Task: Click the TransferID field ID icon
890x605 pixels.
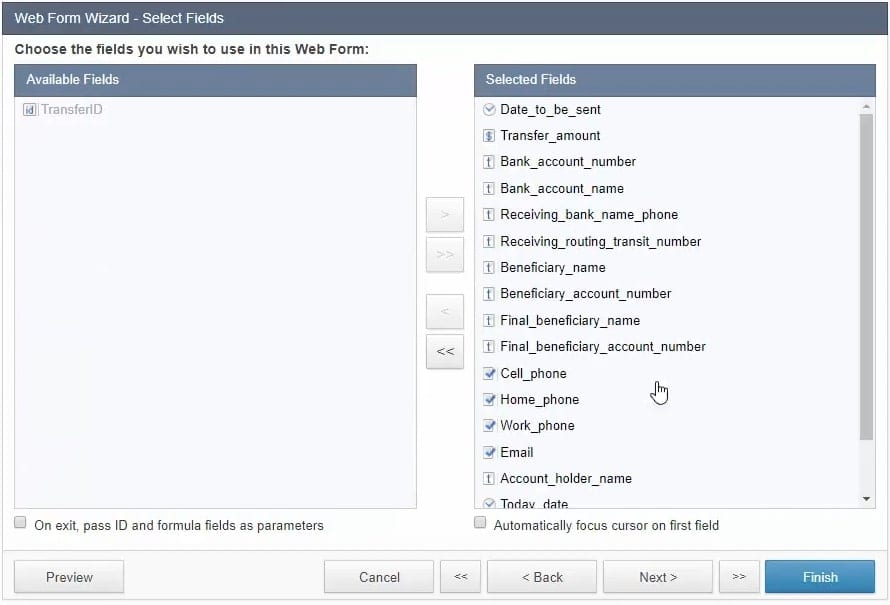Action: click(x=29, y=110)
